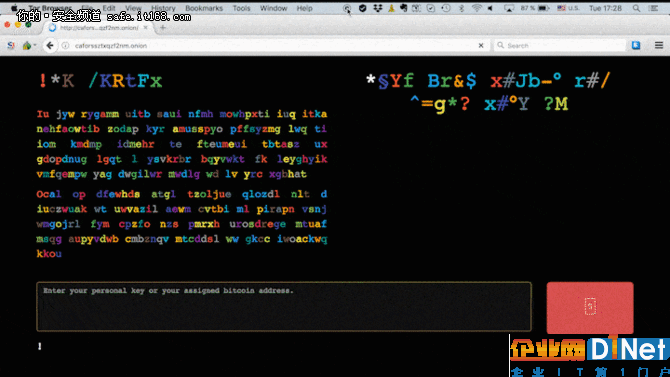This screenshot has height=377, width=670.
Task: Click the address bar showing caforssztxqzf2nm.onion
Action: pyautogui.click(x=273, y=45)
